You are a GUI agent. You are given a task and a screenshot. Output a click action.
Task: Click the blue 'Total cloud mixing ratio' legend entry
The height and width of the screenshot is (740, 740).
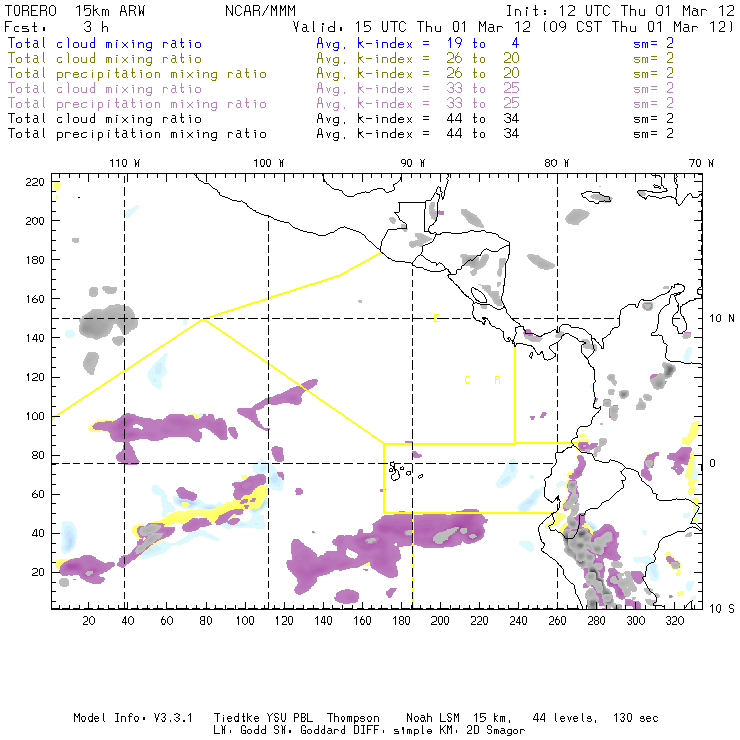[105, 43]
